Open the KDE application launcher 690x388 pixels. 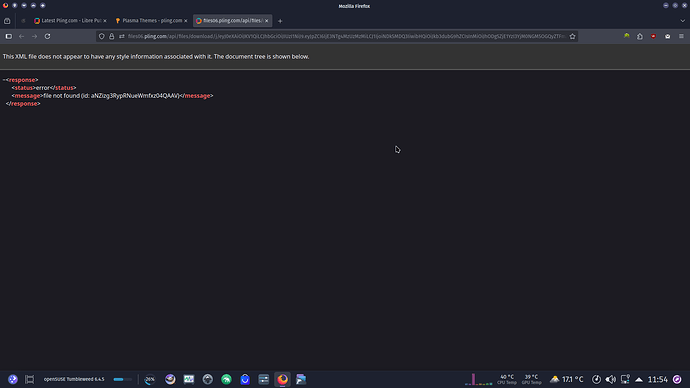coord(13,379)
